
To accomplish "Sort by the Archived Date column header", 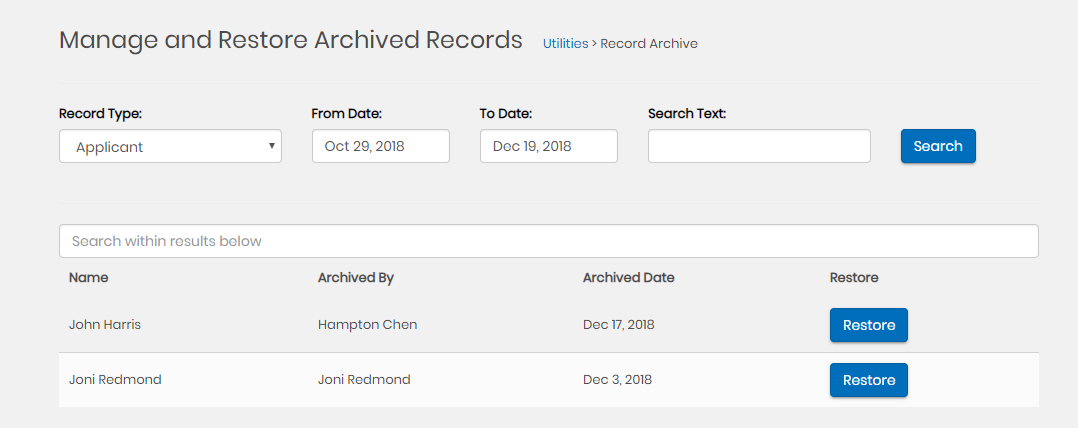I will [x=628, y=277].
